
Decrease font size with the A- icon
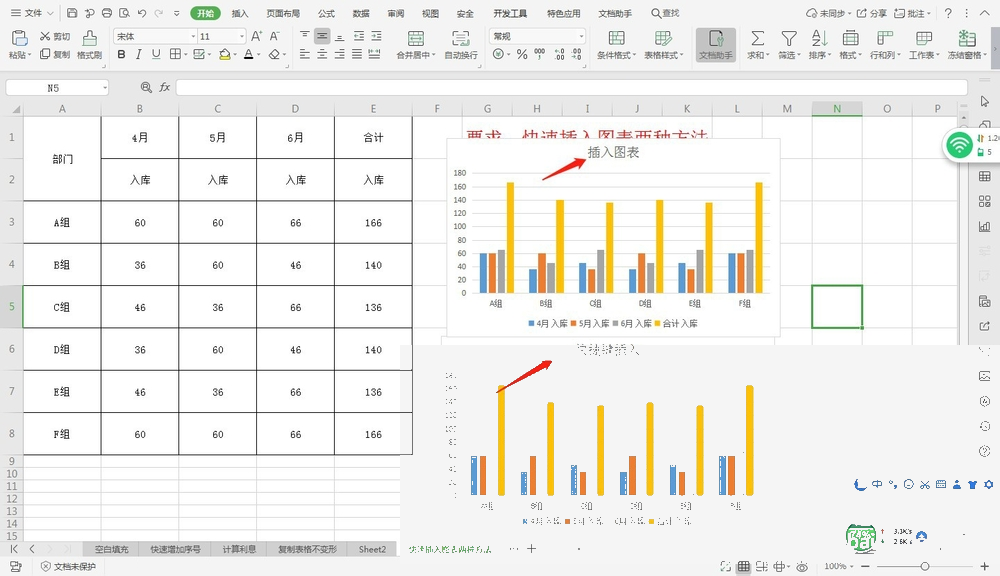(275, 36)
